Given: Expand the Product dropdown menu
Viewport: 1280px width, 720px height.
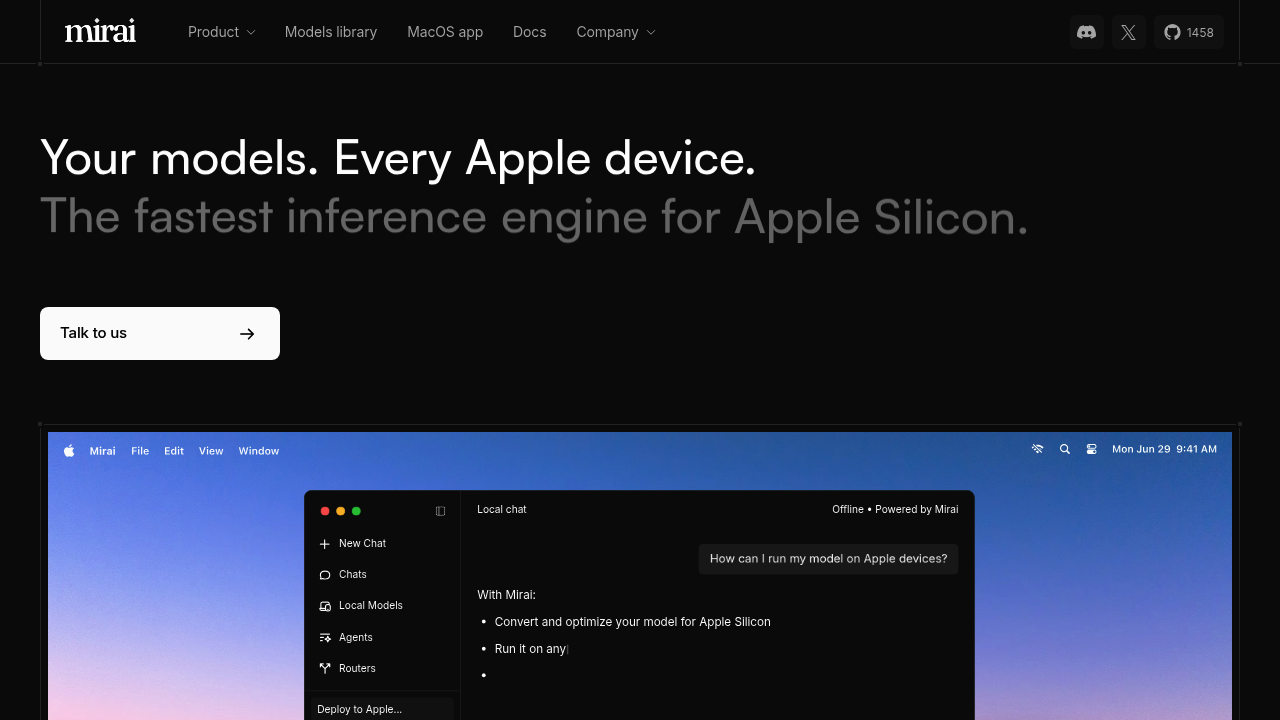Looking at the screenshot, I should click(221, 32).
